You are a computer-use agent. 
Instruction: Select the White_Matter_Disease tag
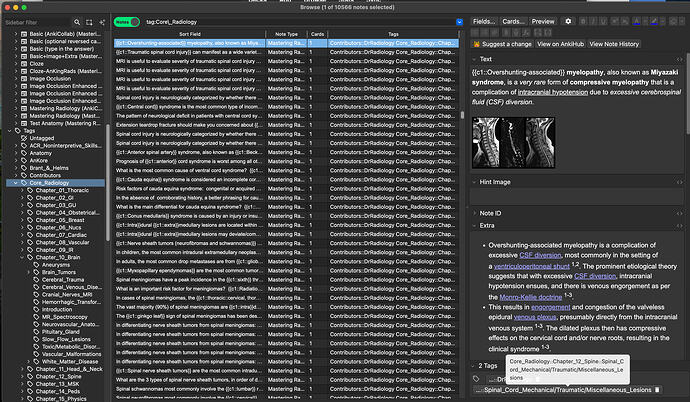[x=70, y=362]
